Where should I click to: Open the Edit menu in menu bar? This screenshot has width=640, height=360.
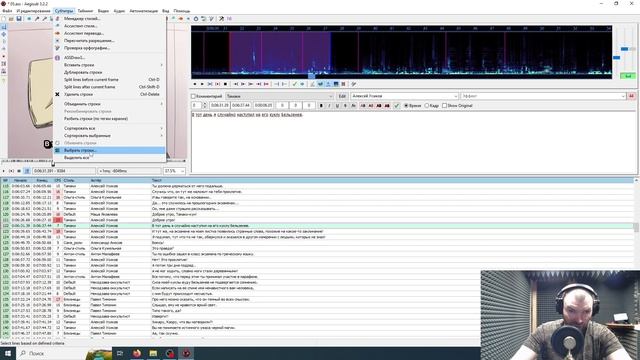coord(33,11)
